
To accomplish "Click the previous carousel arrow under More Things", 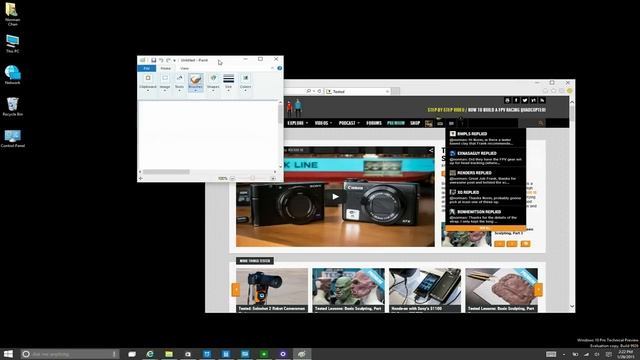I will 236,289.
